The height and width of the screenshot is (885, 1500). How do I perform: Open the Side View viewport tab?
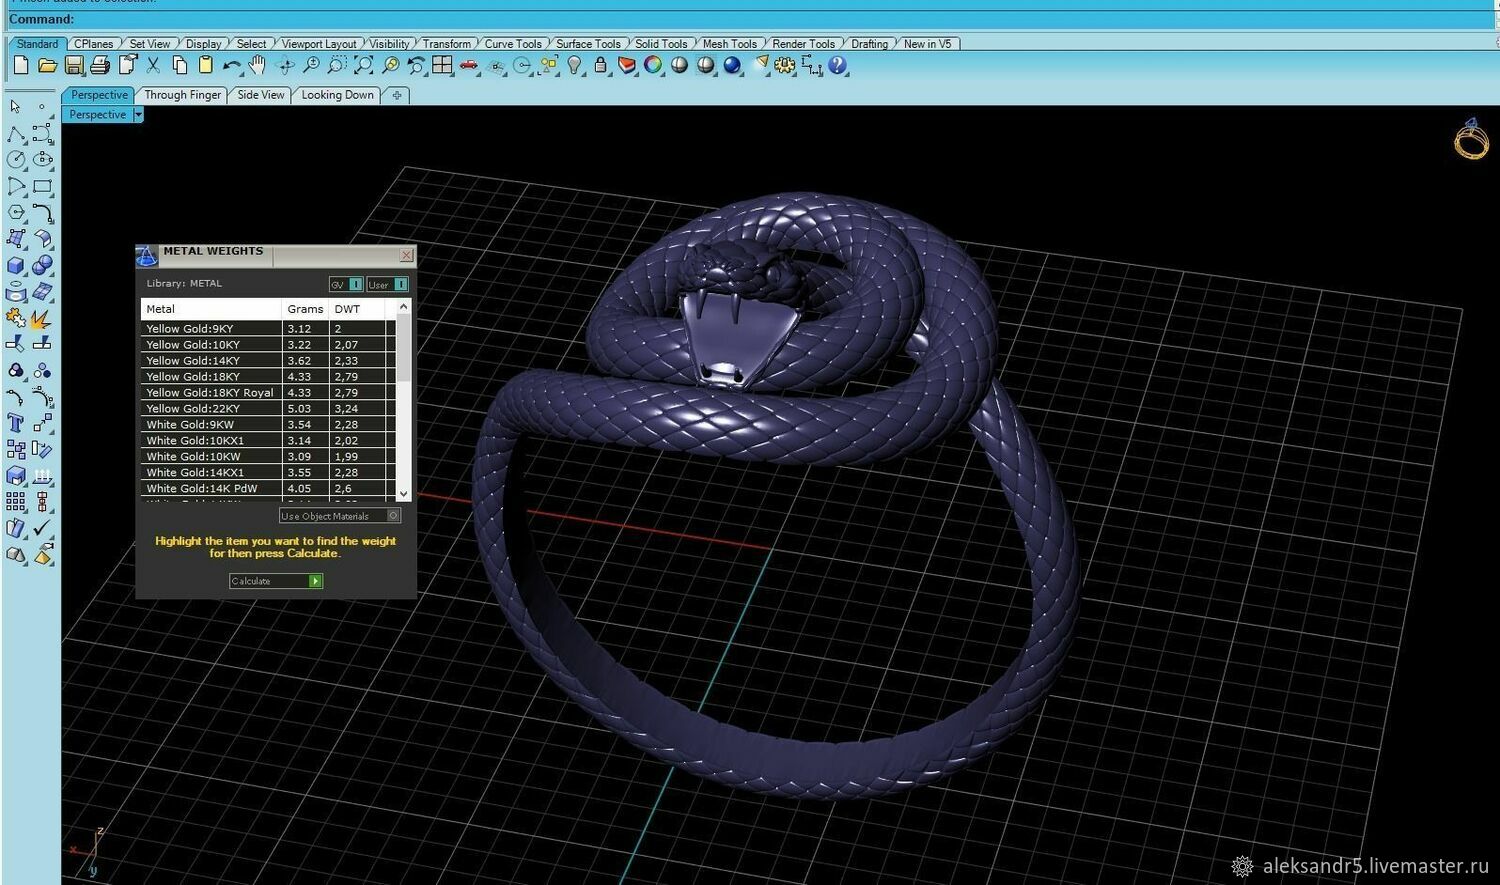[x=261, y=95]
